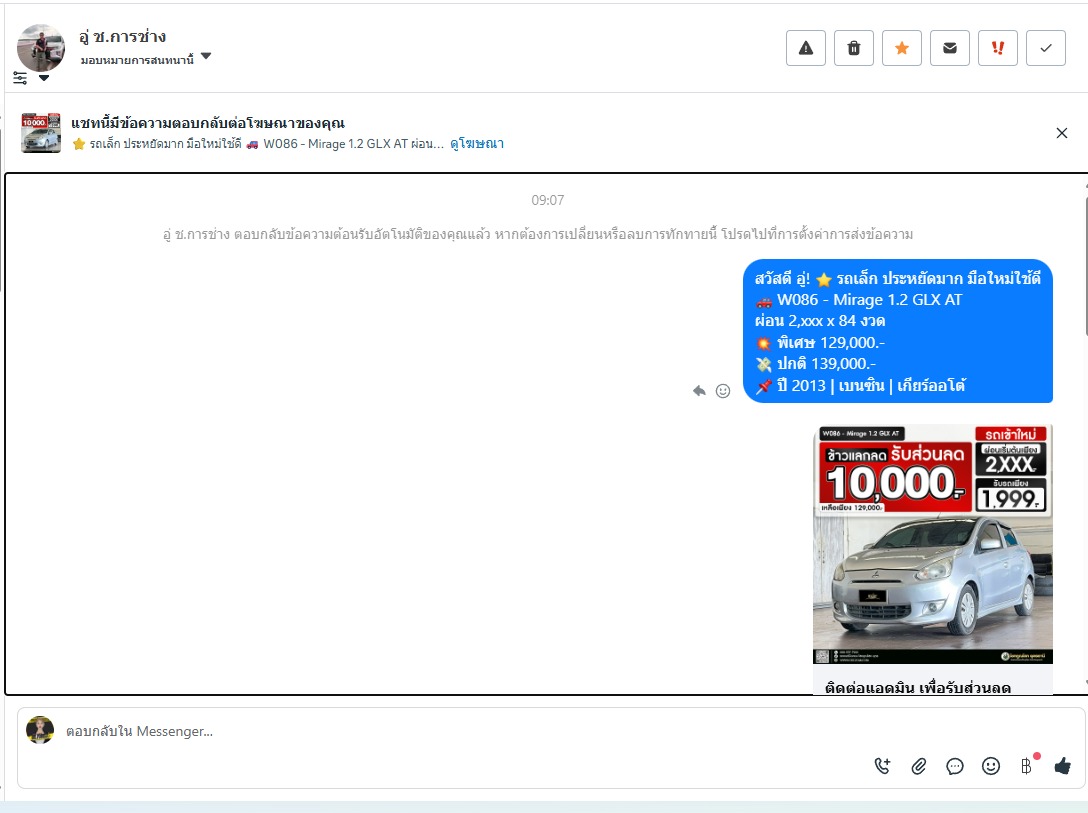Flag conversation as priority with red exclamation
The height and width of the screenshot is (813, 1088).
[997, 49]
